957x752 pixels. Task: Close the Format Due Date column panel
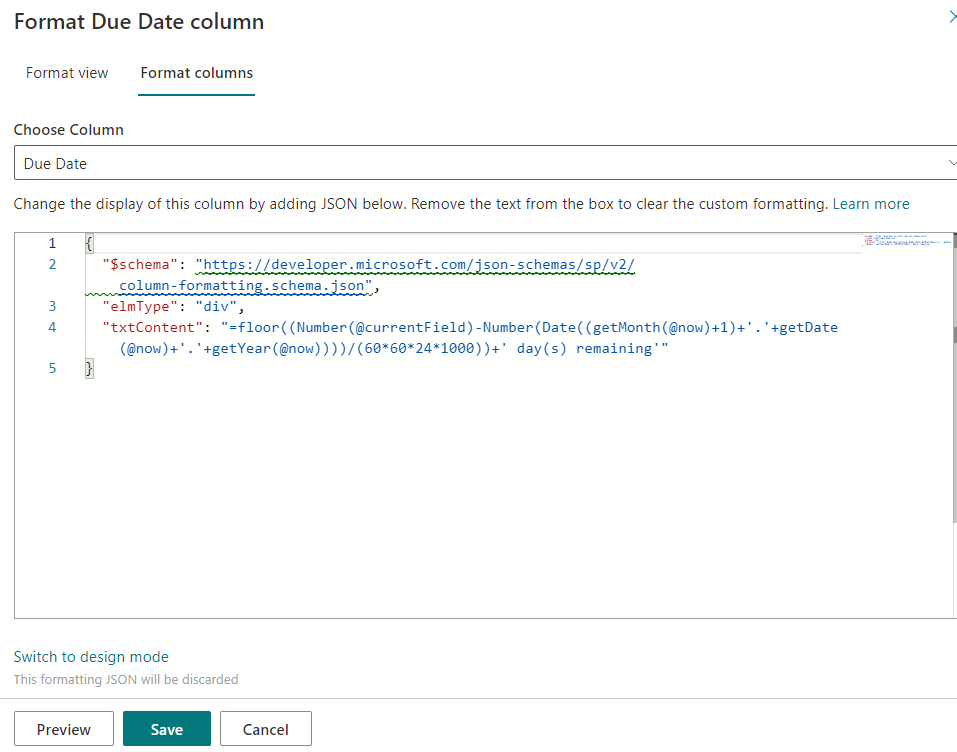pos(951,17)
